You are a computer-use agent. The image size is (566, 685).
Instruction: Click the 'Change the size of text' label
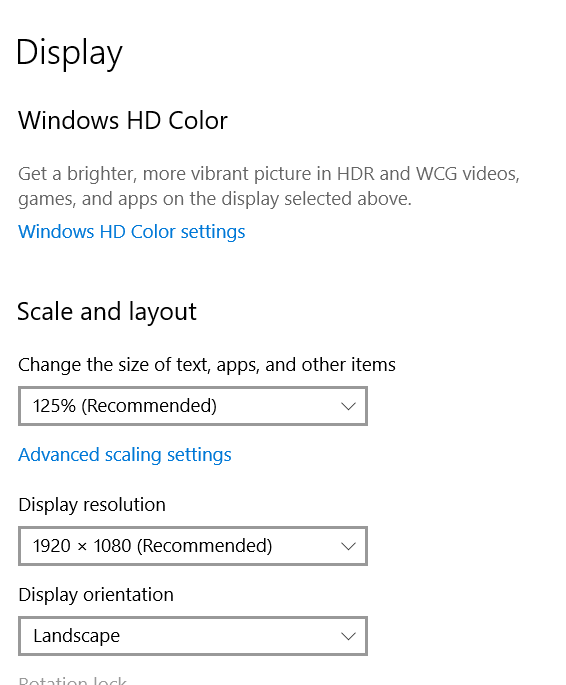point(207,365)
